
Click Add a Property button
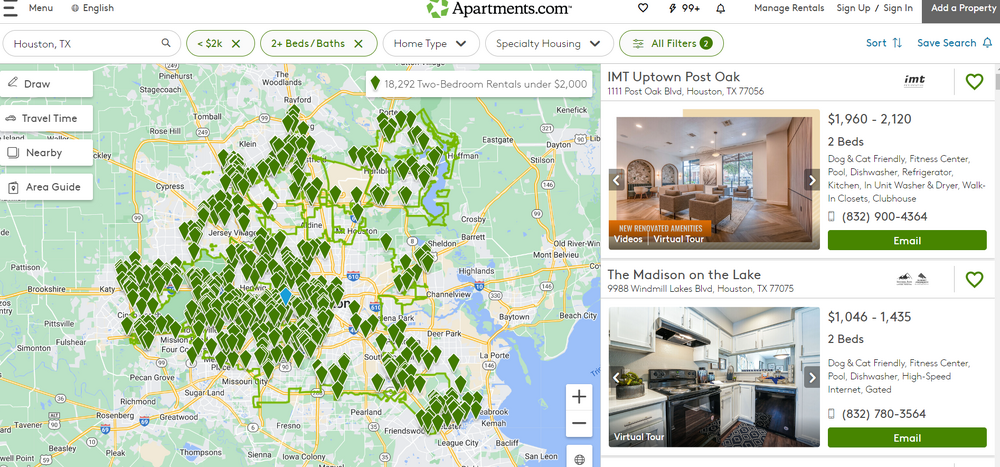click(963, 8)
